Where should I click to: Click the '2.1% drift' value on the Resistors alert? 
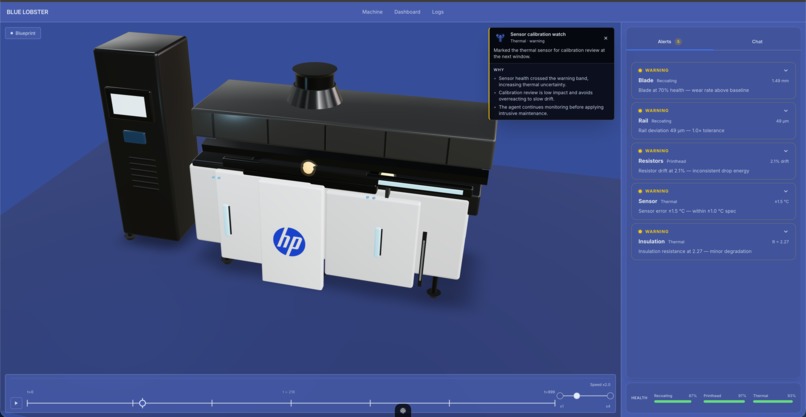tap(779, 161)
